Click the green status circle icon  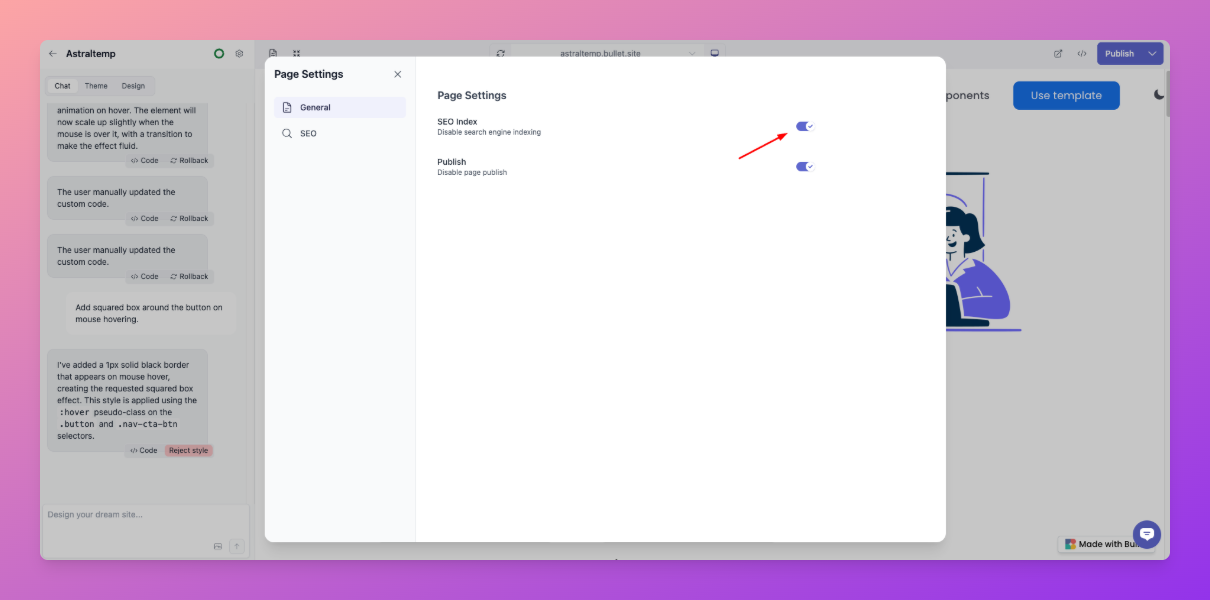[219, 54]
